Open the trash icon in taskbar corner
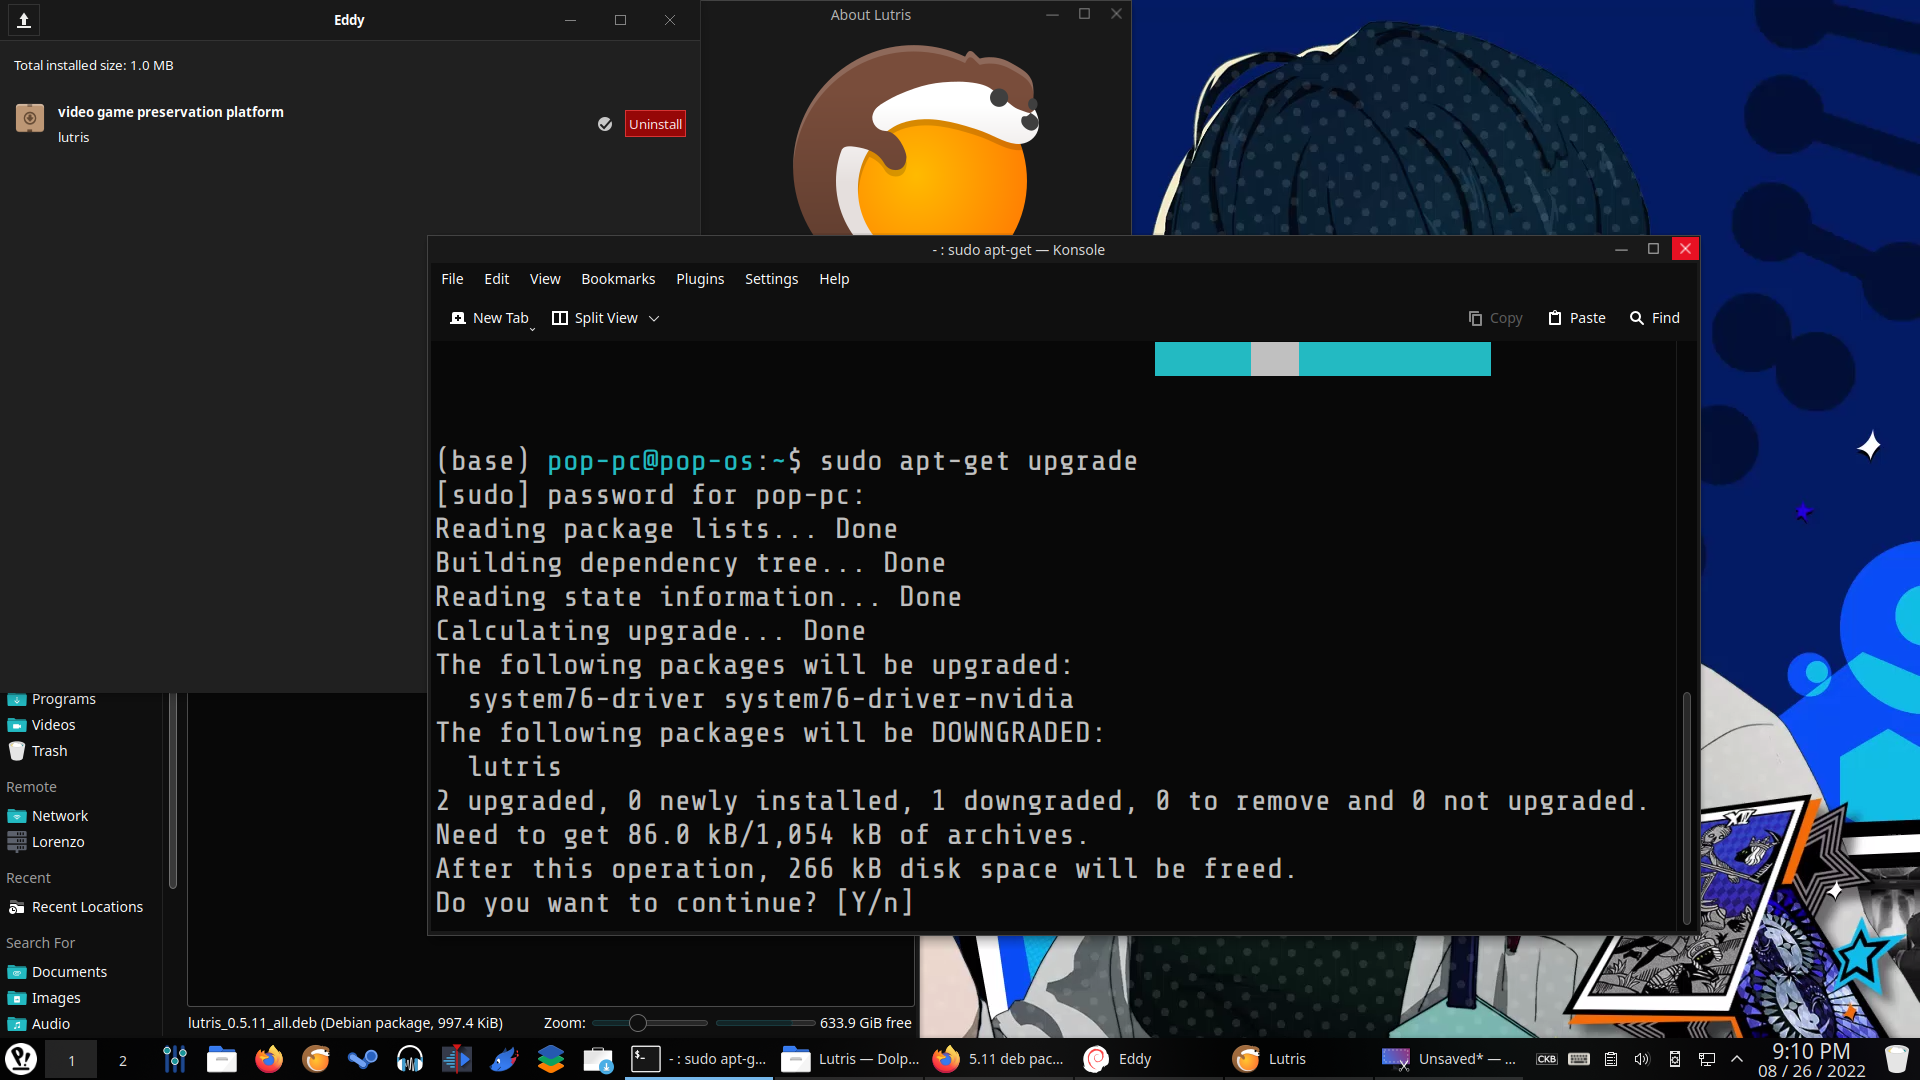Image resolution: width=1920 pixels, height=1080 pixels. pos(1896,1059)
